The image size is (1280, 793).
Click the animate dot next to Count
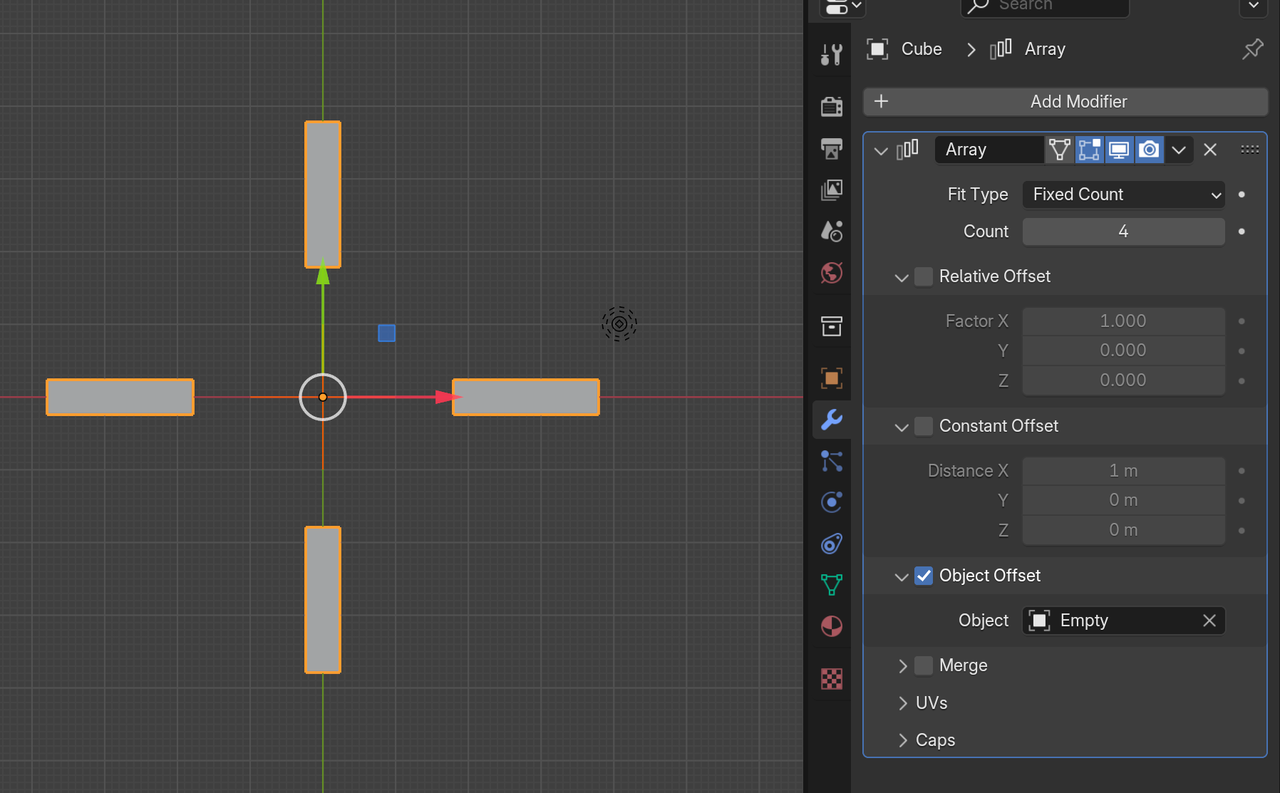(1241, 231)
